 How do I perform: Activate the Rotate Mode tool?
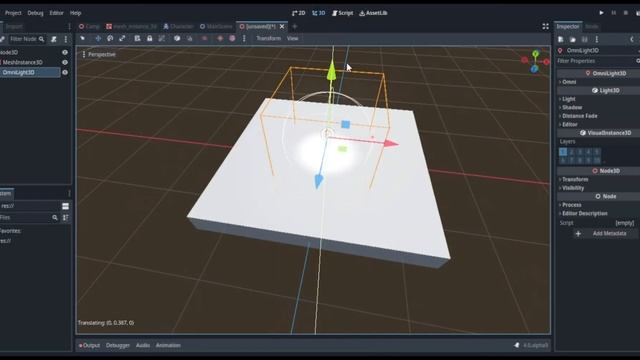(x=110, y=38)
